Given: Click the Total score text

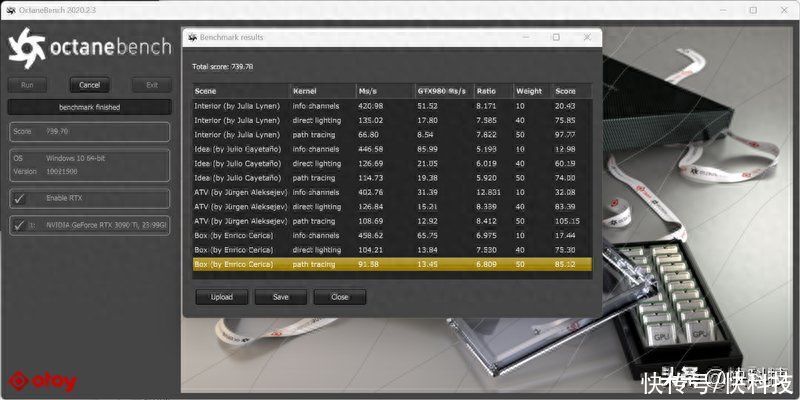Looking at the screenshot, I should [x=222, y=67].
